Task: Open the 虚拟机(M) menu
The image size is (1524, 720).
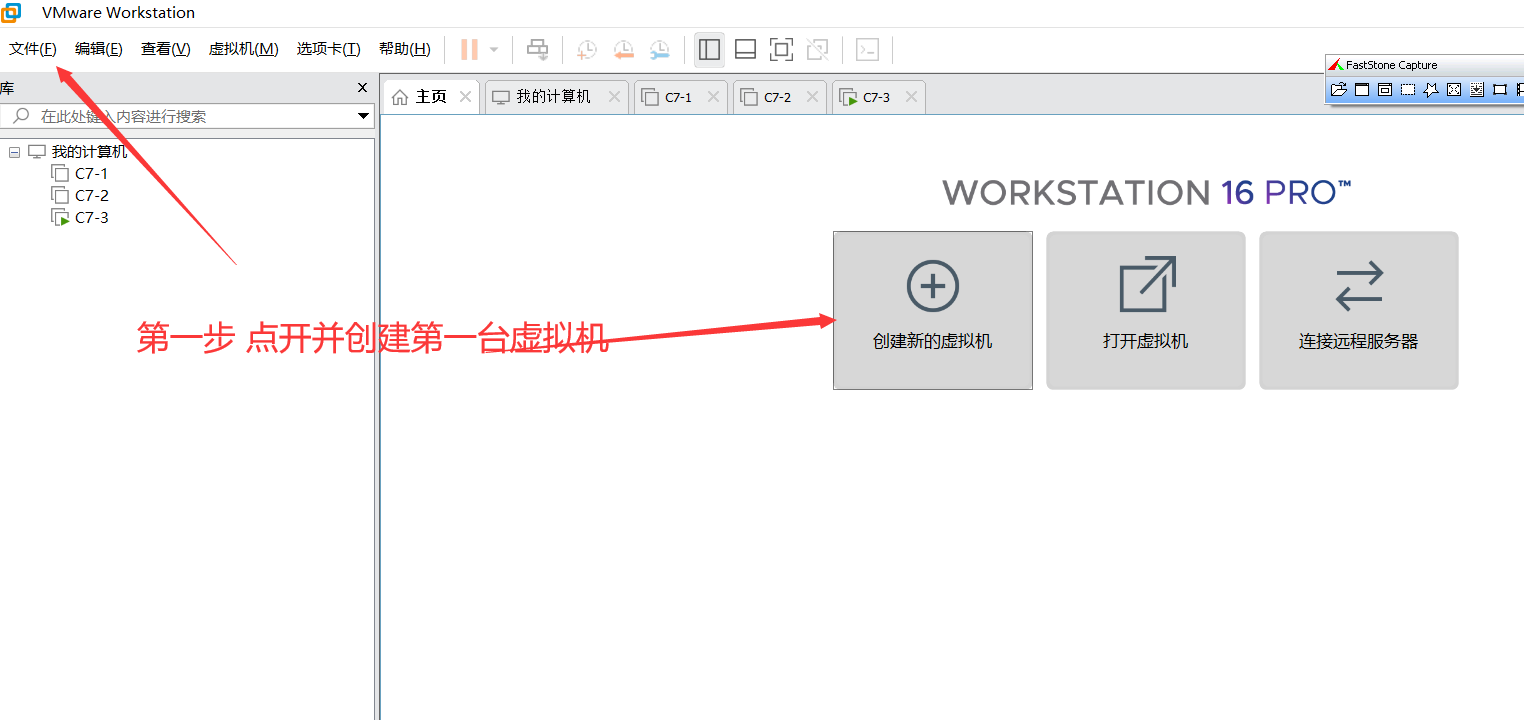Action: coord(244,49)
